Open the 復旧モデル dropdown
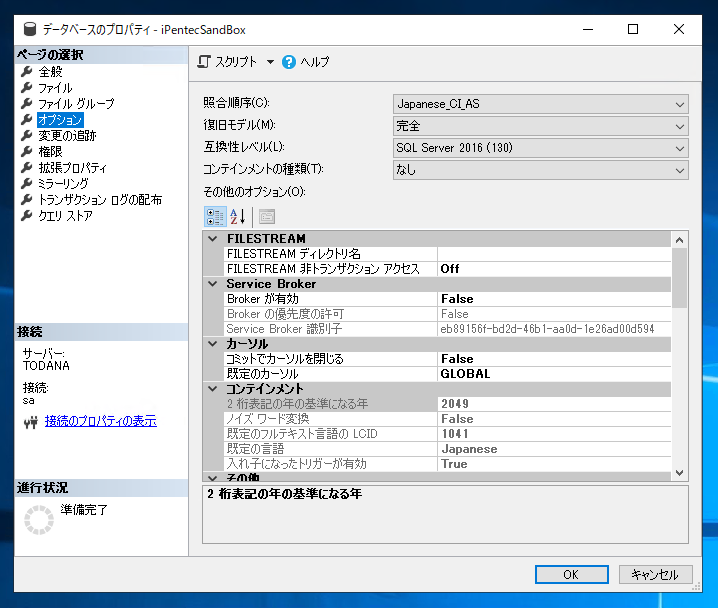The width and height of the screenshot is (718, 608). [x=540, y=126]
